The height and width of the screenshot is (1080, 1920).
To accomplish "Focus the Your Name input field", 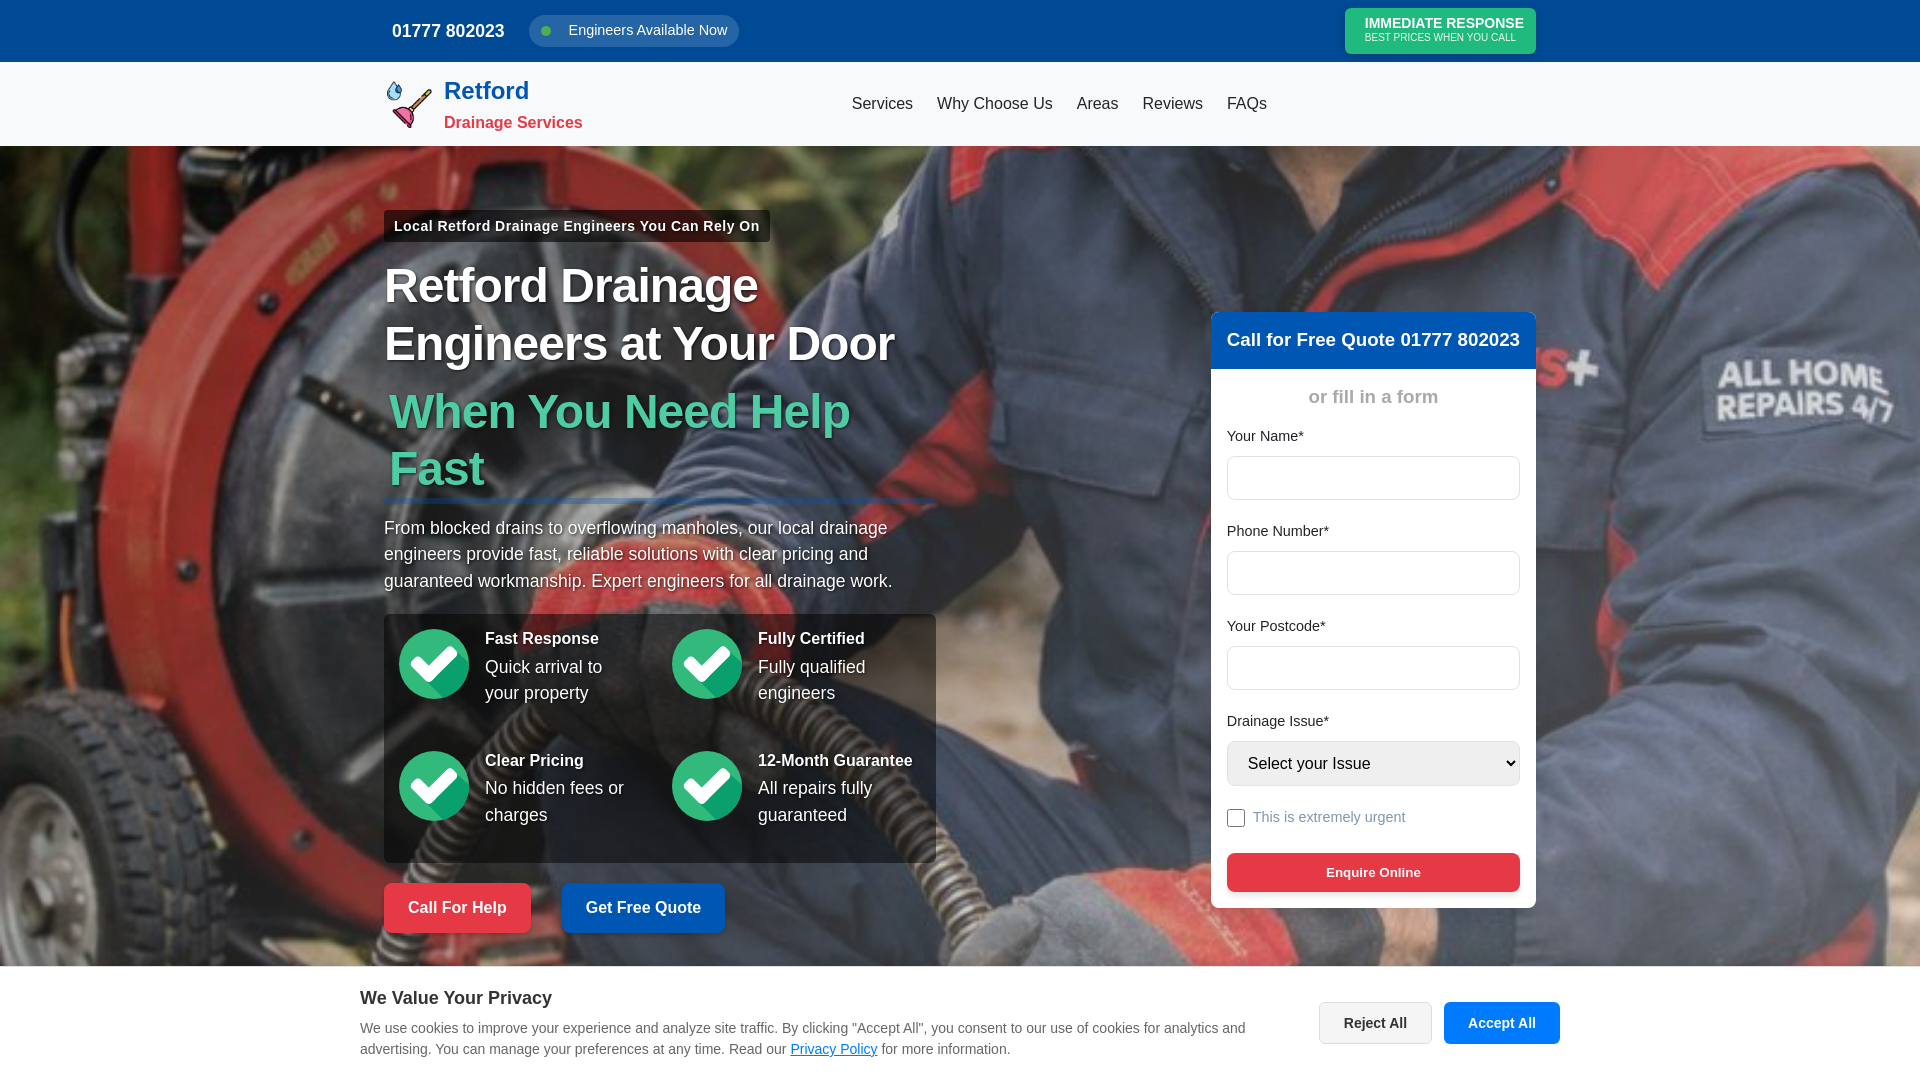I will click(1373, 478).
